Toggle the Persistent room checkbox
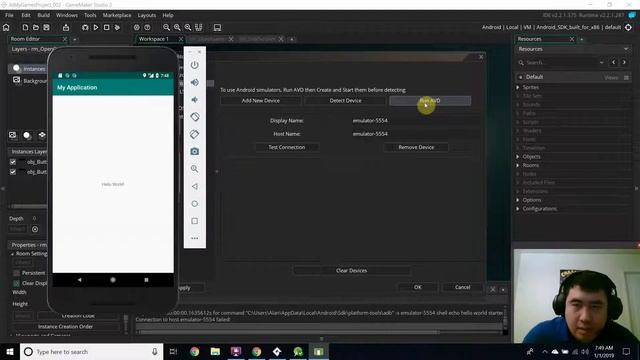Screen dimensions: 640x360 coord(16,273)
